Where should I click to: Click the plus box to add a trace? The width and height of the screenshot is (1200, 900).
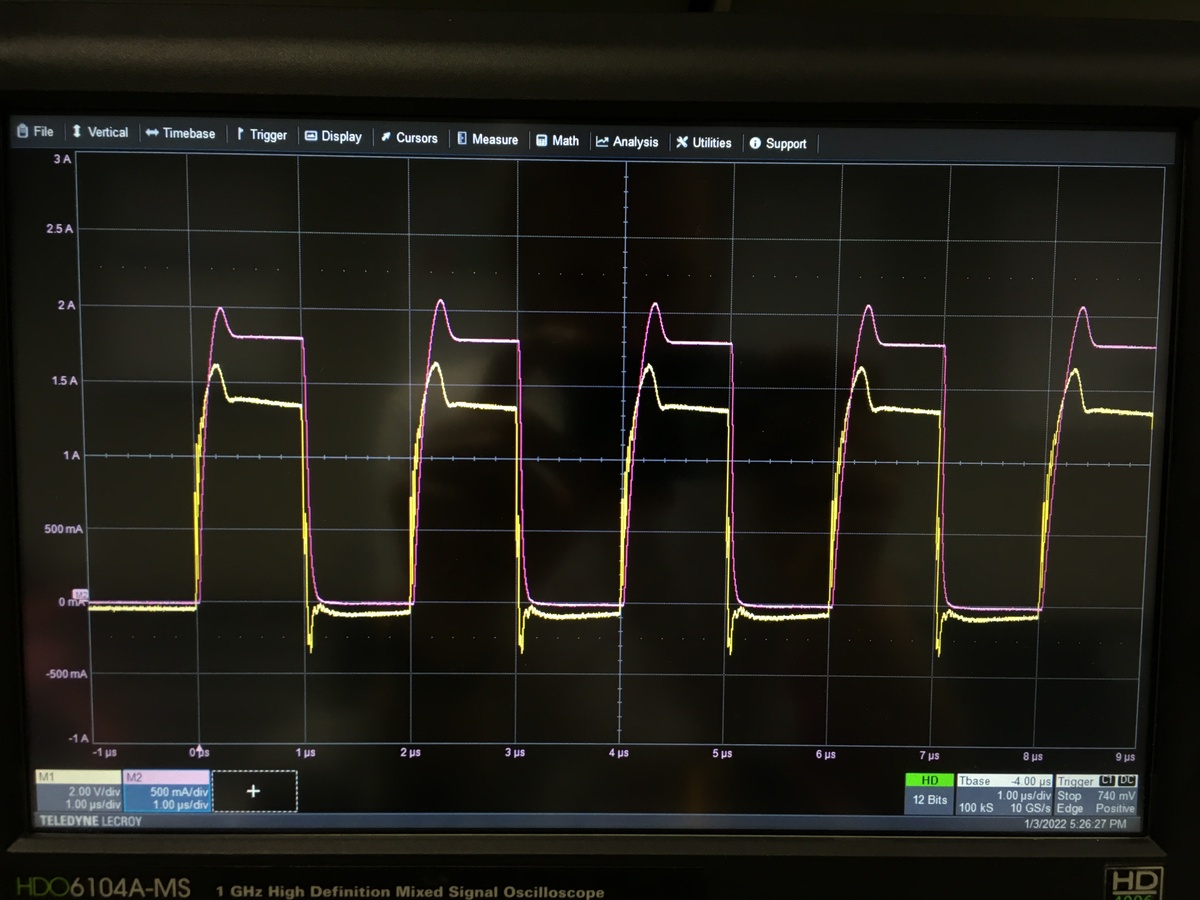pos(254,791)
